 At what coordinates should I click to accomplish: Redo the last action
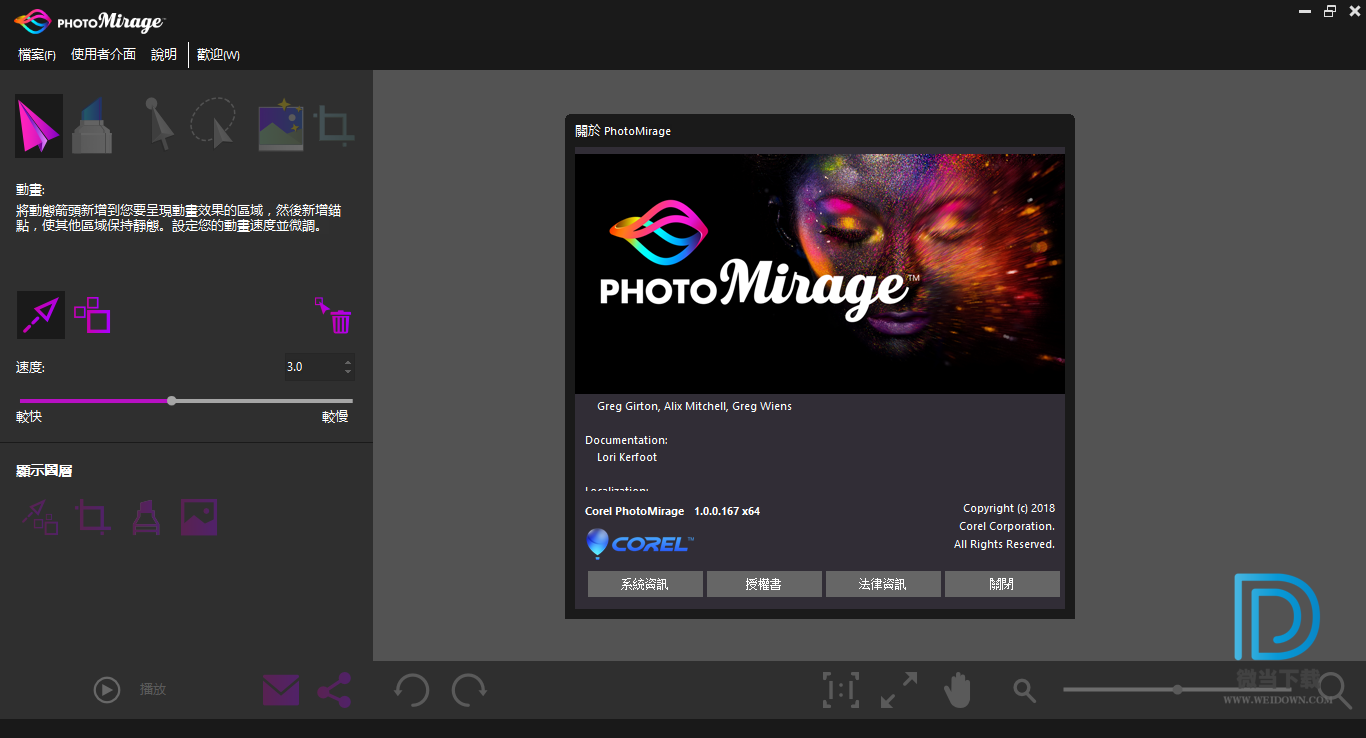(x=469, y=690)
